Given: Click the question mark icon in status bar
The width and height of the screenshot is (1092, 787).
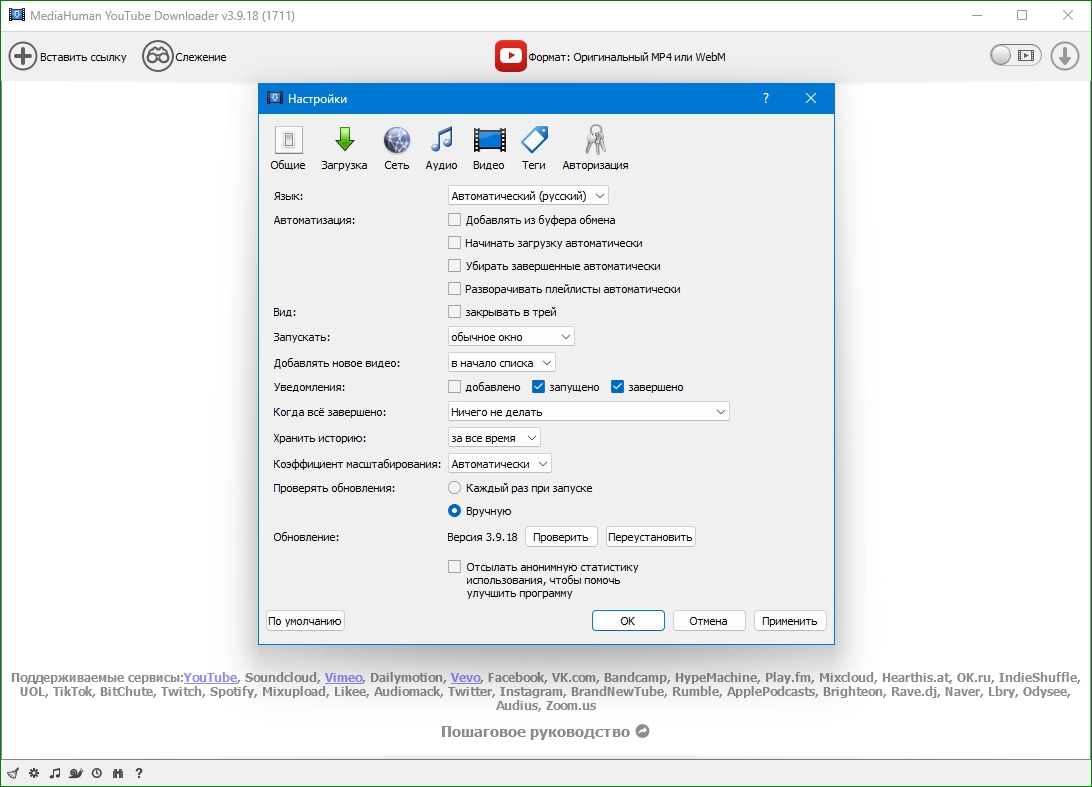Looking at the screenshot, I should click(x=139, y=773).
